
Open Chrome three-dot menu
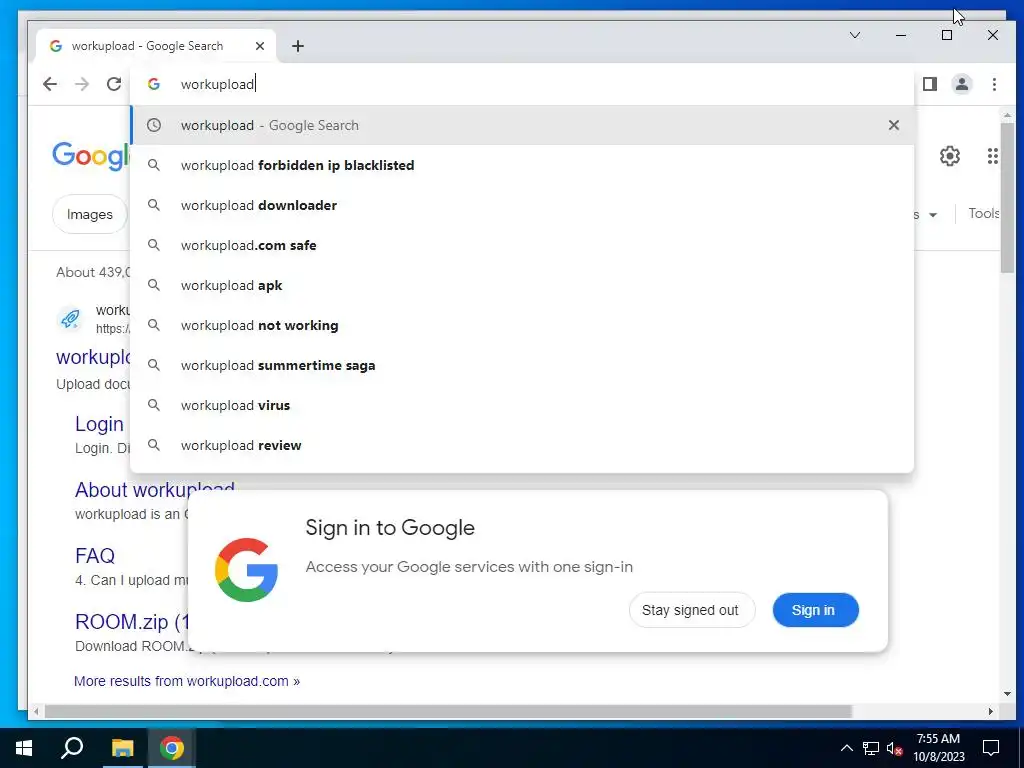994,84
